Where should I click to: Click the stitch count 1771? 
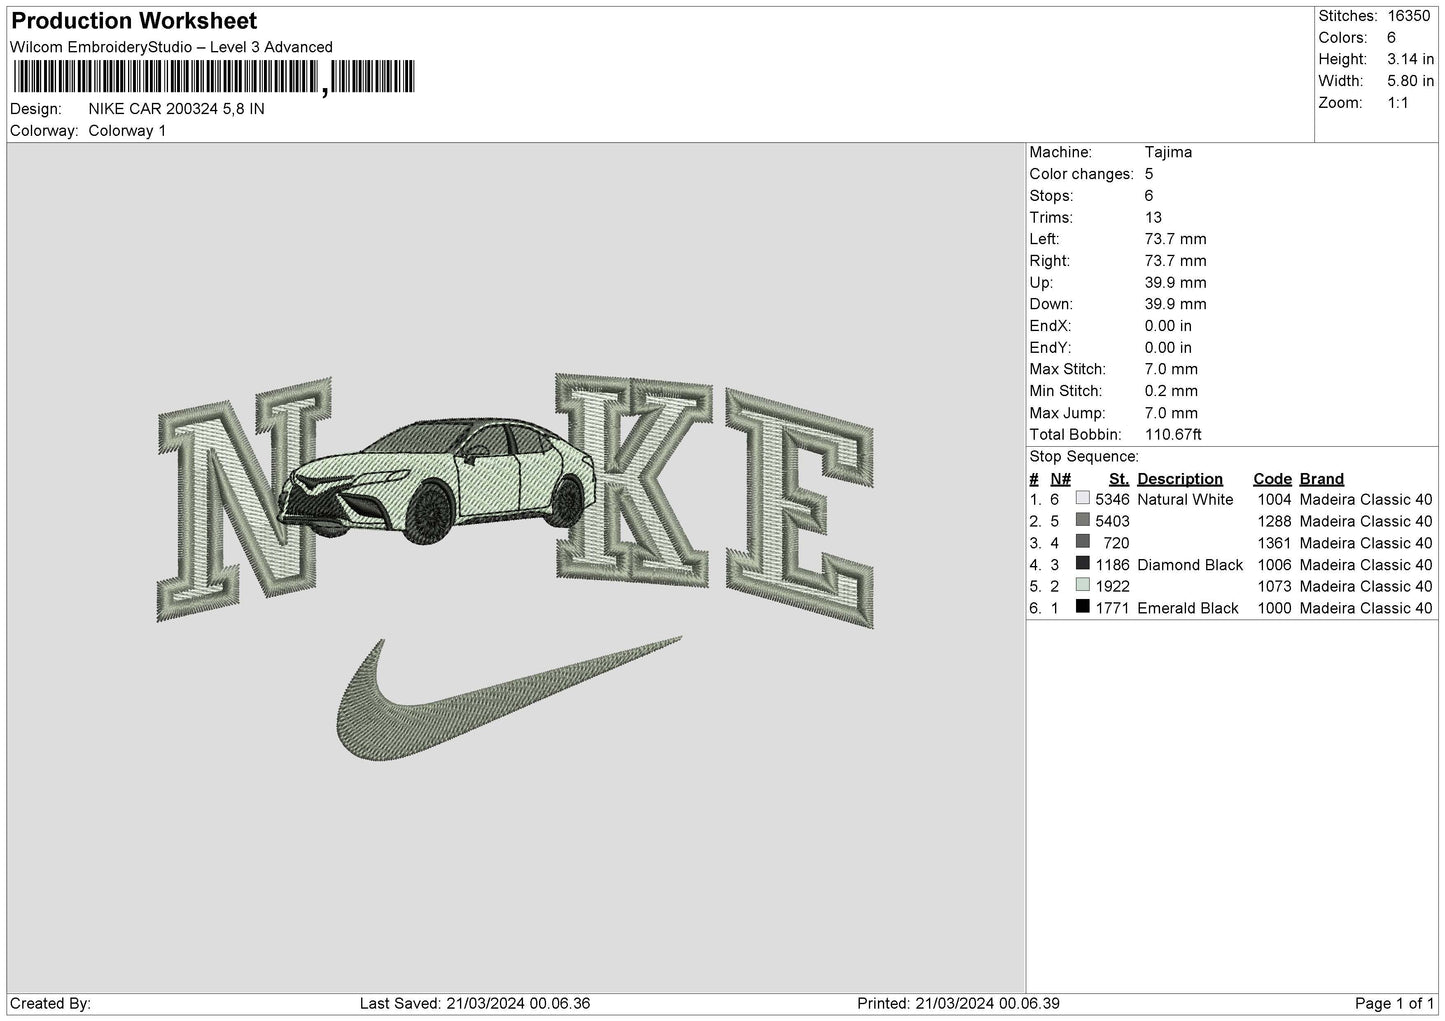click(1112, 608)
